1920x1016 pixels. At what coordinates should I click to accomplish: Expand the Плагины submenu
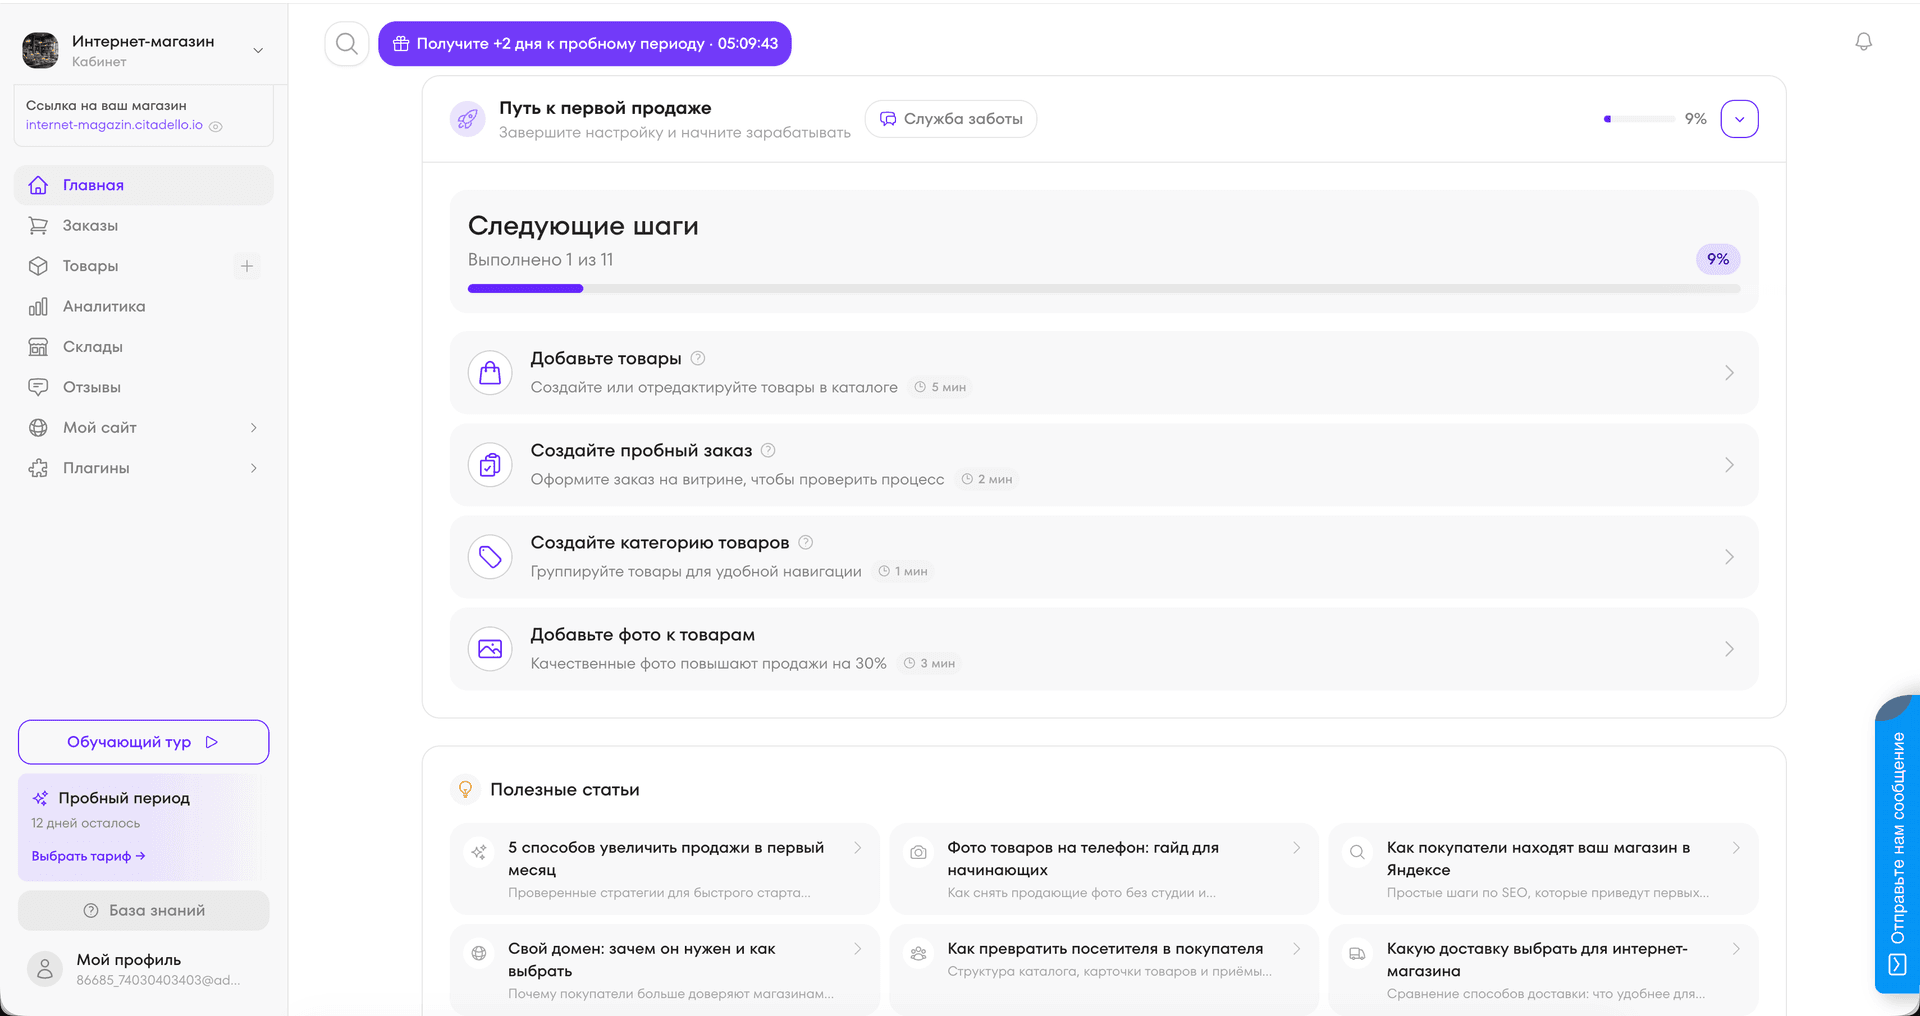253,468
